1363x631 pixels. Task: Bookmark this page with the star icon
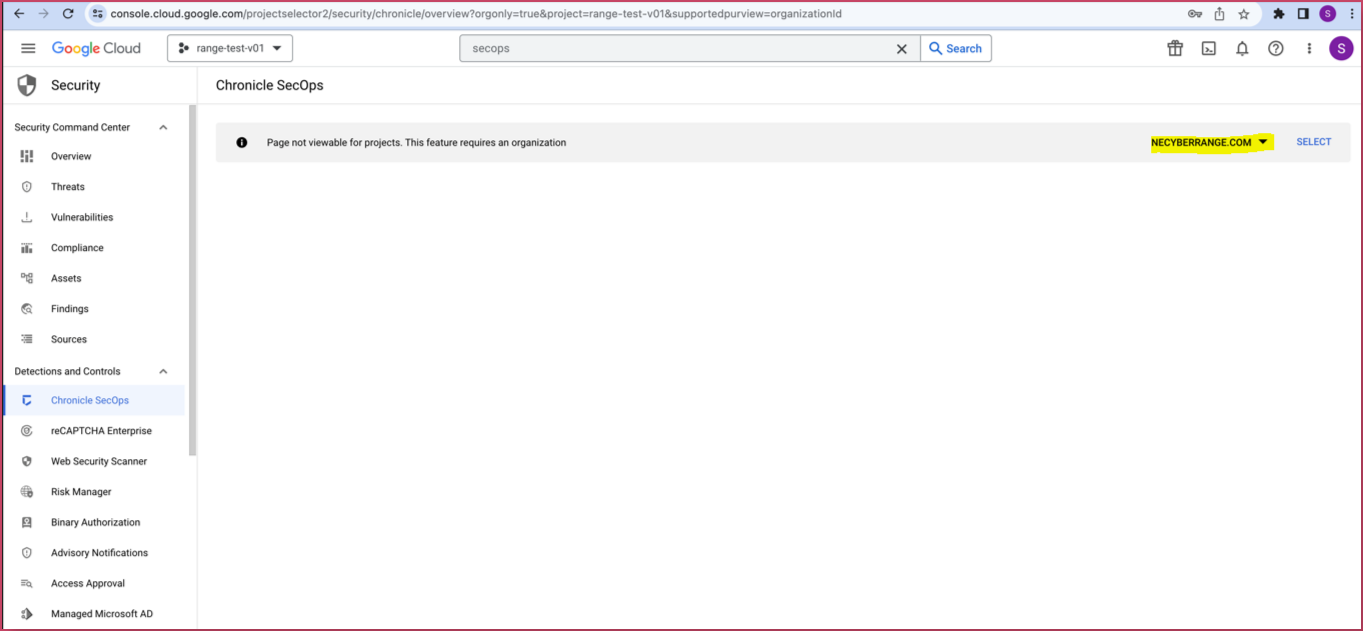pos(1244,14)
